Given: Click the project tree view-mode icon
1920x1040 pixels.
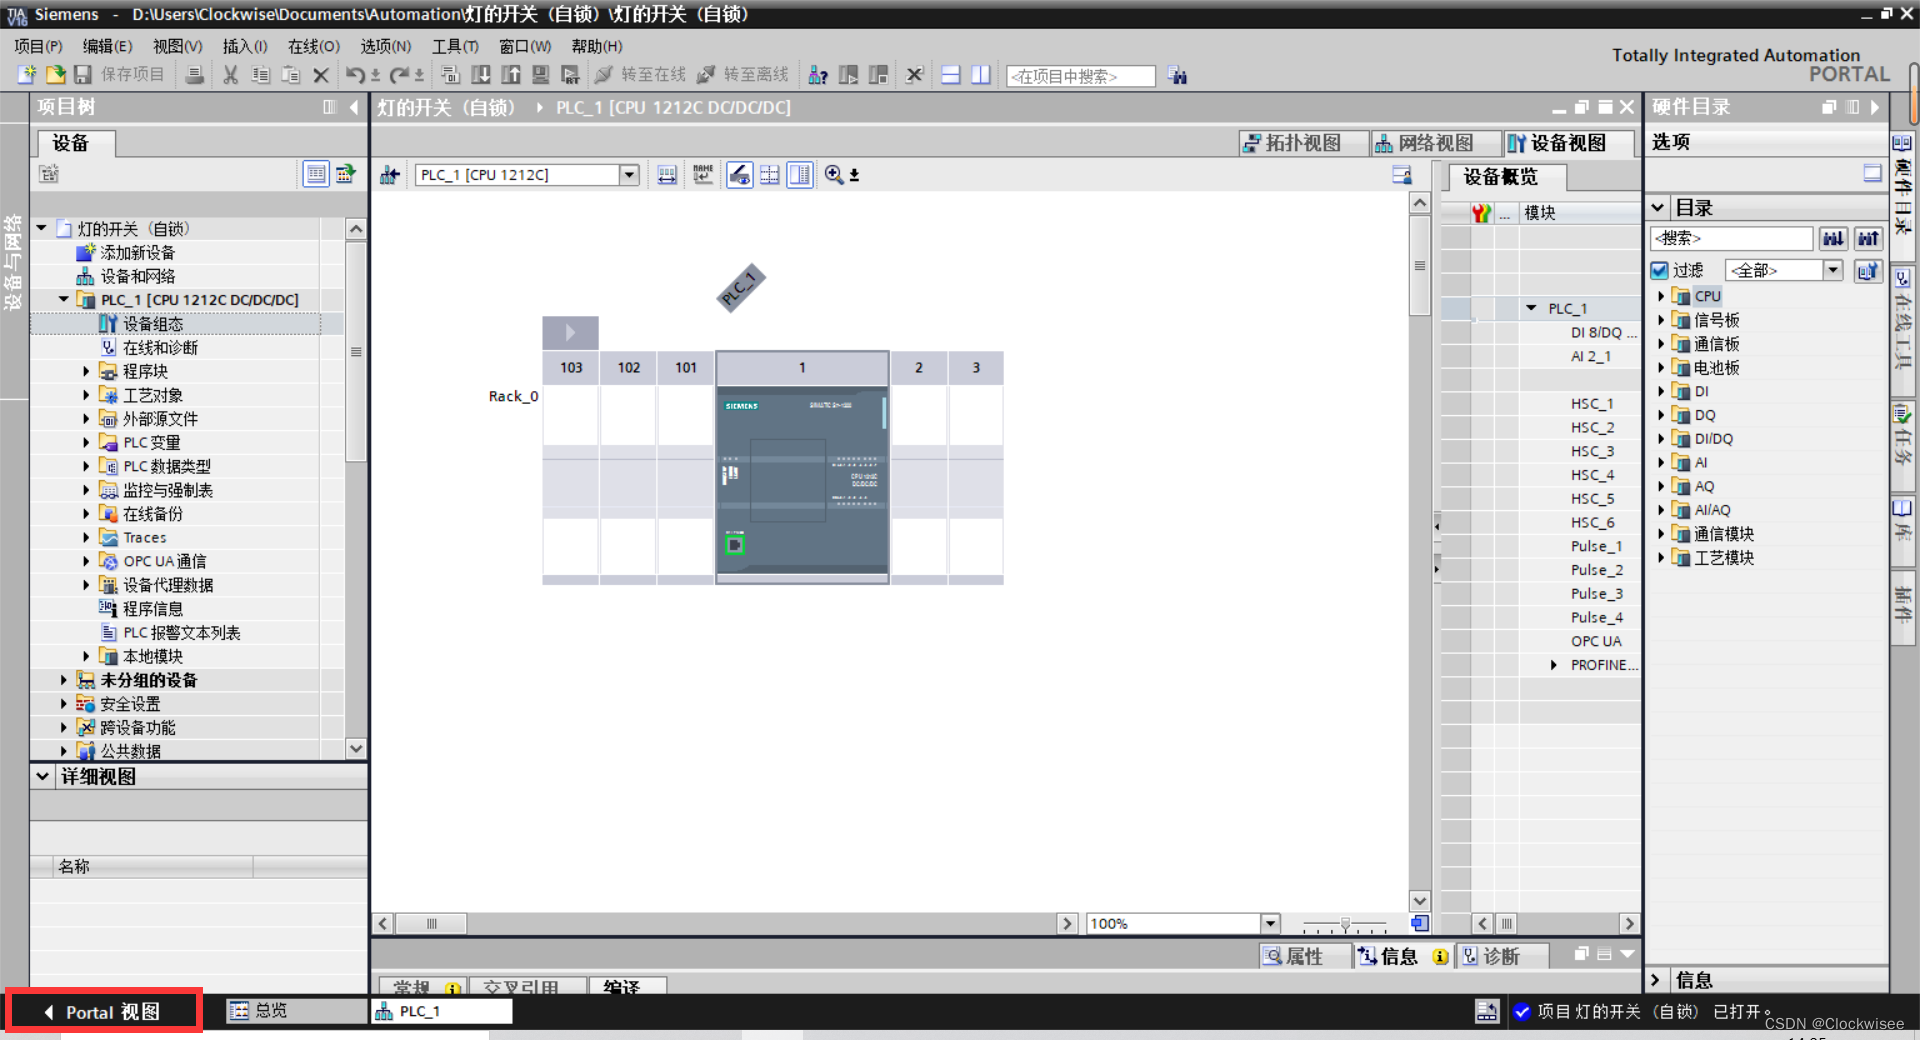Looking at the screenshot, I should [x=316, y=174].
